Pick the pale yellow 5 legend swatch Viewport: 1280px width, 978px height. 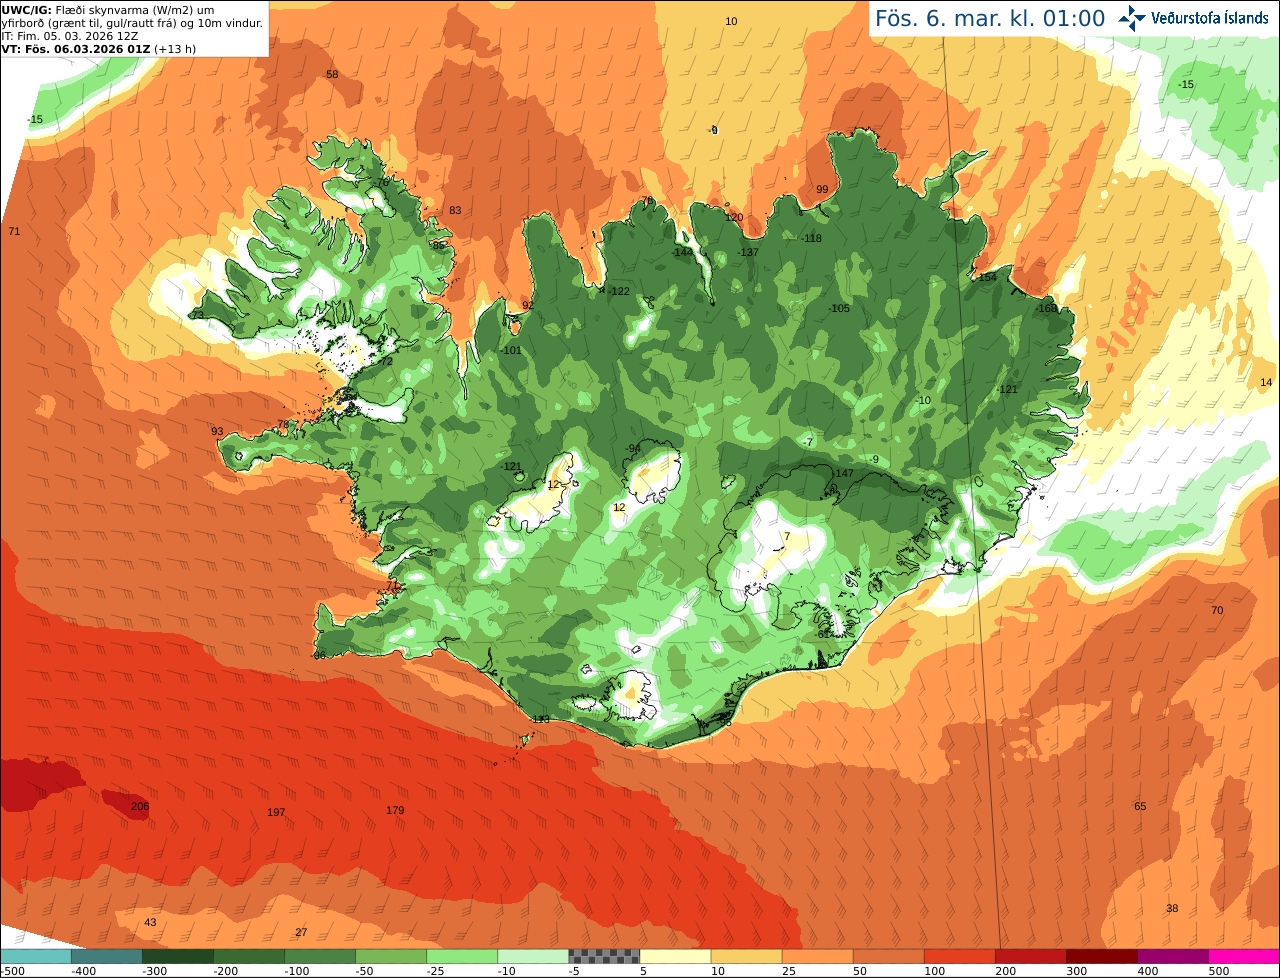[675, 956]
